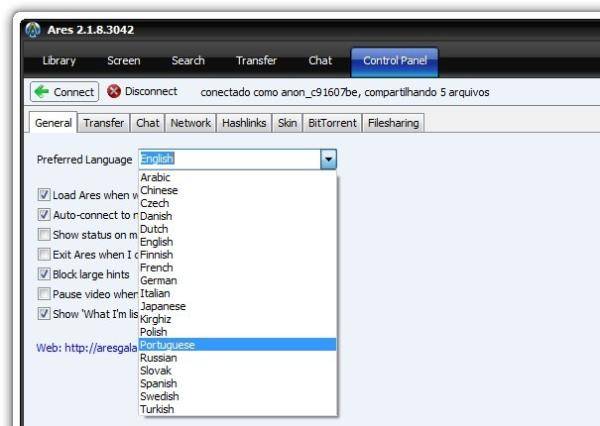
Task: Toggle the Auto-connect checkbox
Action: click(x=44, y=214)
